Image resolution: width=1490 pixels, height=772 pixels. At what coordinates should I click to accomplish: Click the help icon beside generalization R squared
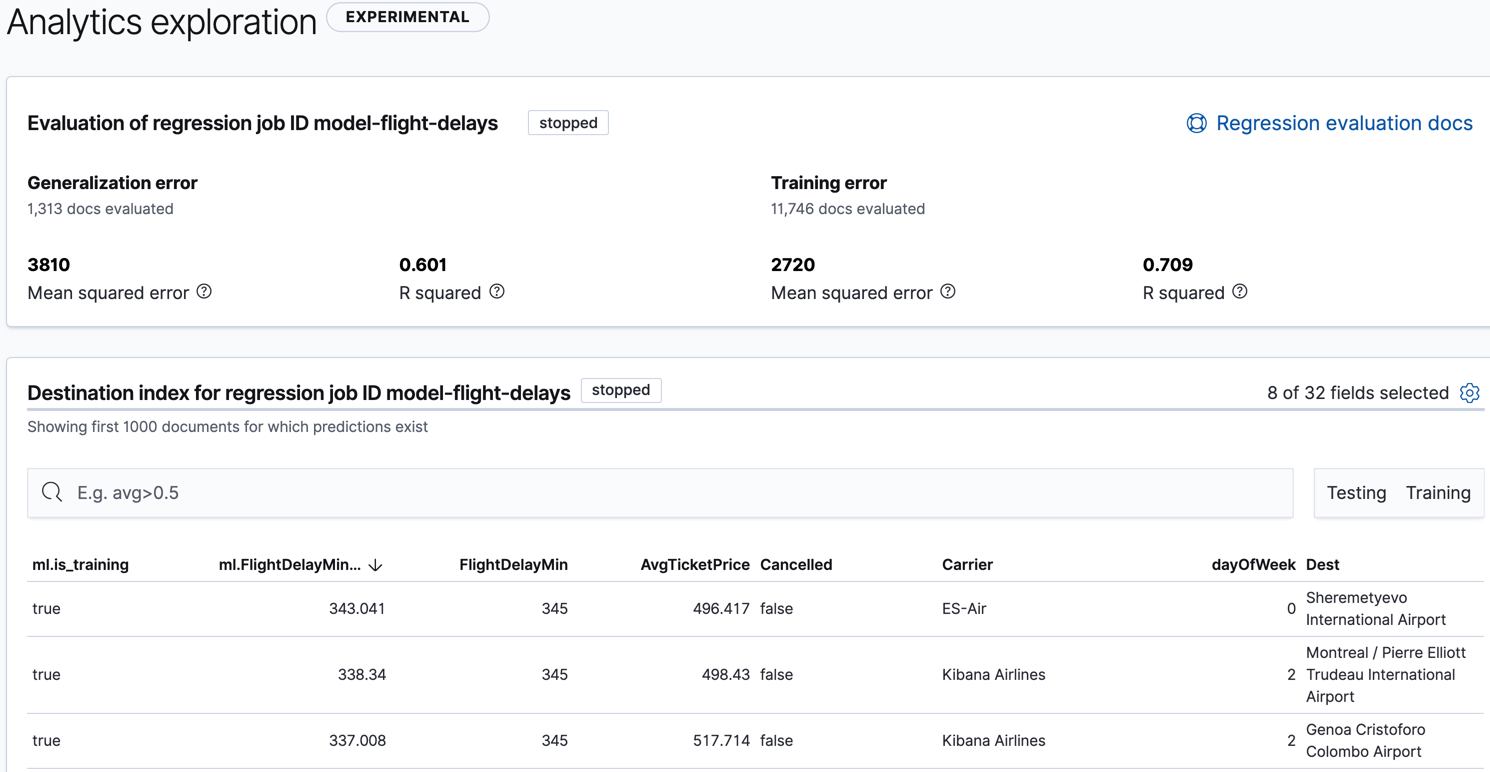pos(497,291)
